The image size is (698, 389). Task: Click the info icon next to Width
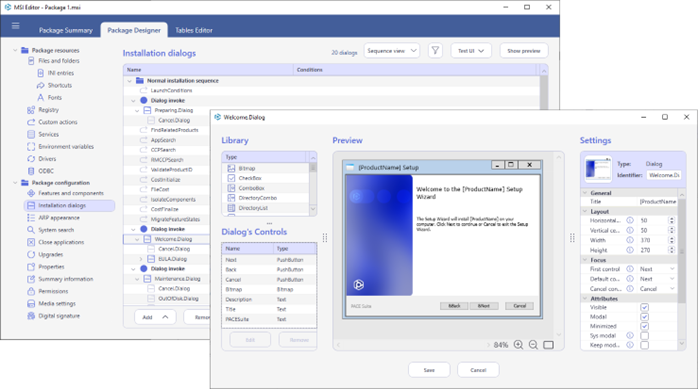coord(630,240)
